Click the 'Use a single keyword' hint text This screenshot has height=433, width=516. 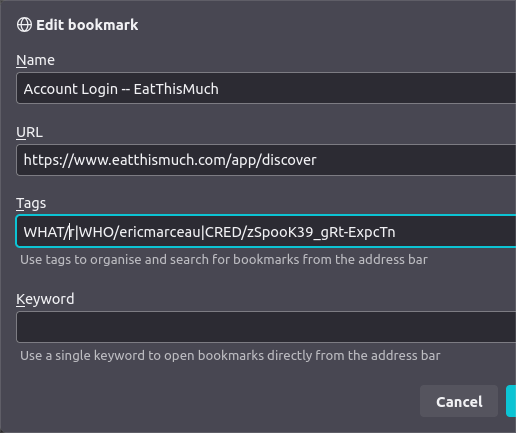(x=230, y=356)
